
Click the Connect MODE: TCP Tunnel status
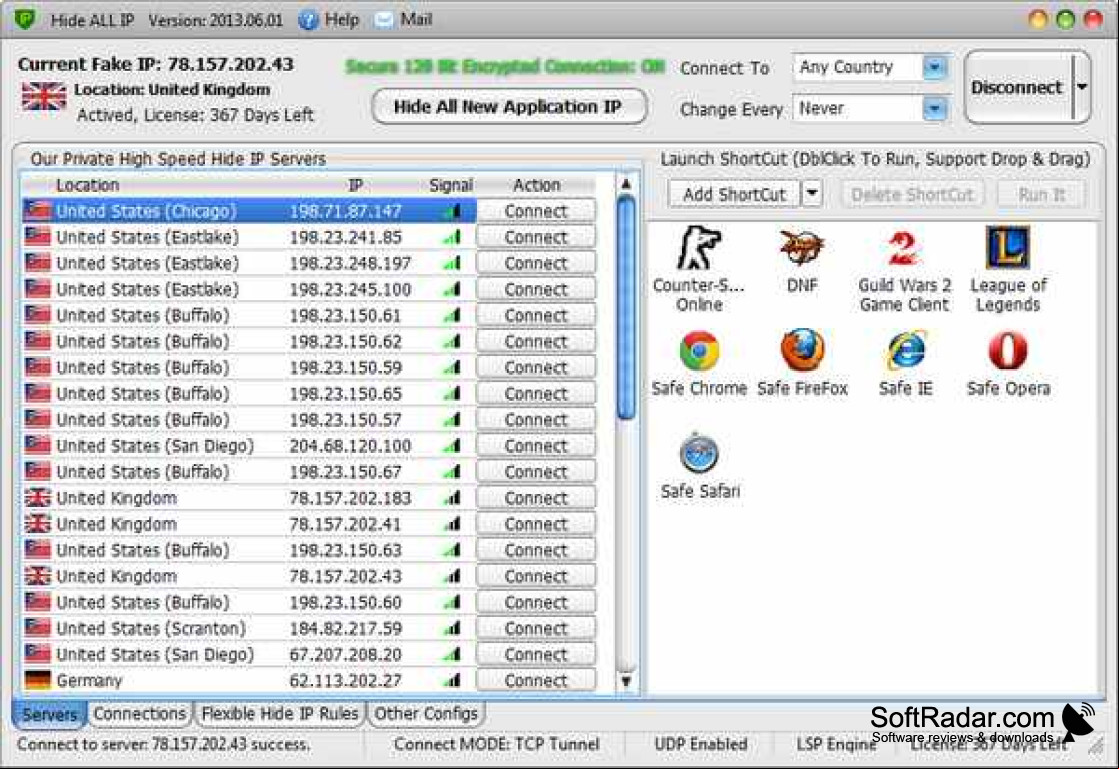[x=497, y=744]
